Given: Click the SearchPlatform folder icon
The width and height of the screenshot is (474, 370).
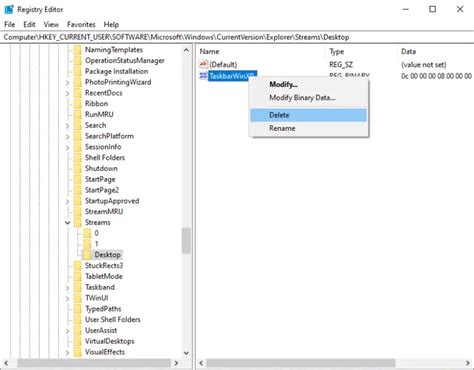Looking at the screenshot, I should tap(78, 136).
